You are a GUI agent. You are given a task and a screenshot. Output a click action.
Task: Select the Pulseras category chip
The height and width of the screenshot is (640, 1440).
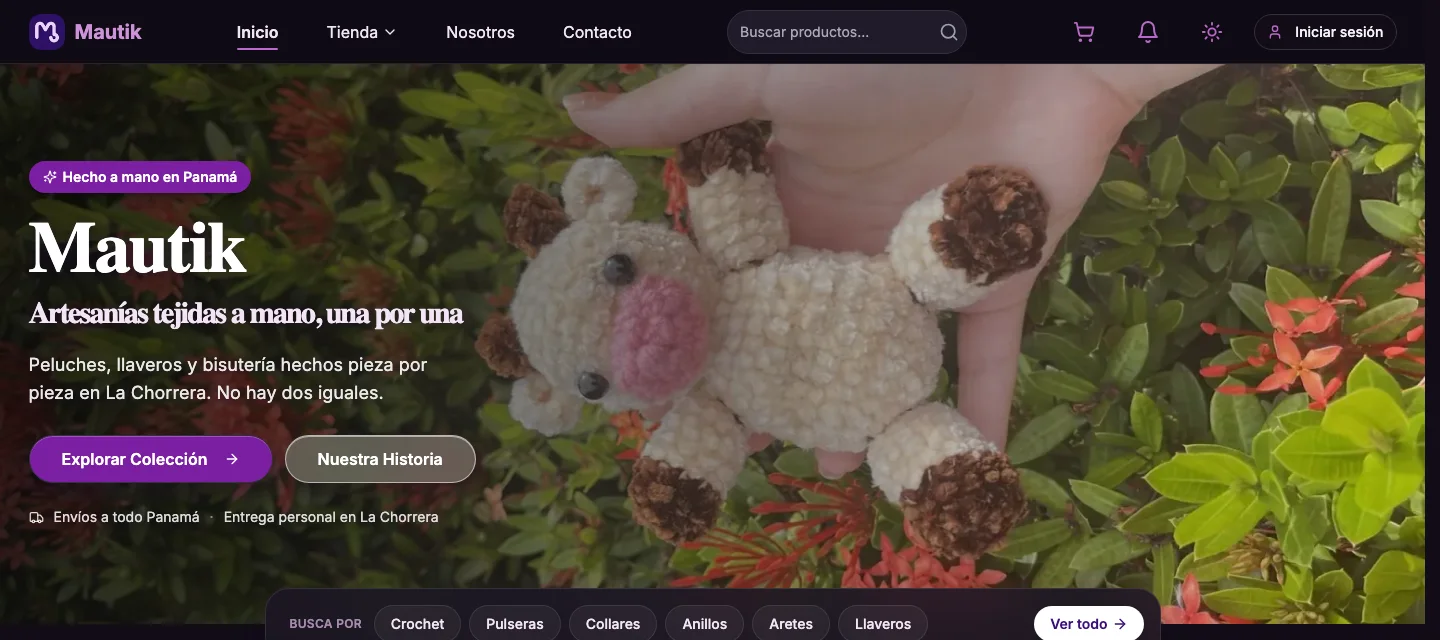point(515,624)
